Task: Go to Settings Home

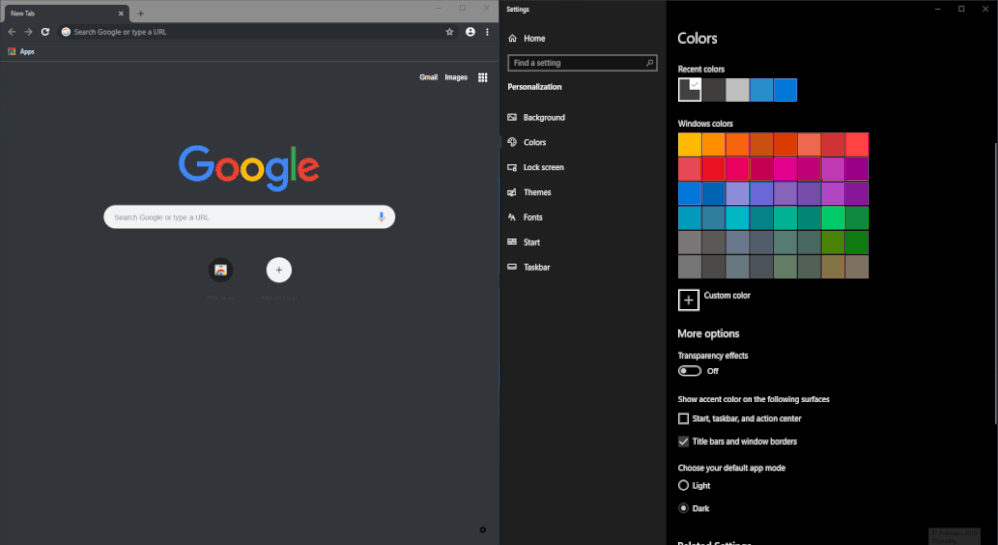Action: (526, 38)
